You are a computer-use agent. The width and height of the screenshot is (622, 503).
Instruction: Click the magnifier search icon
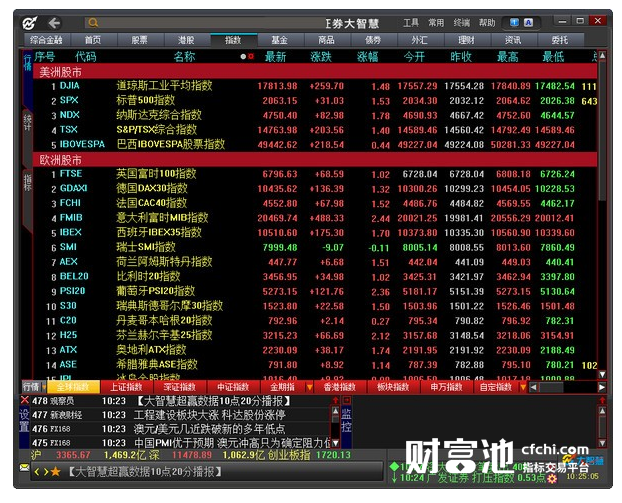[x=93, y=23]
